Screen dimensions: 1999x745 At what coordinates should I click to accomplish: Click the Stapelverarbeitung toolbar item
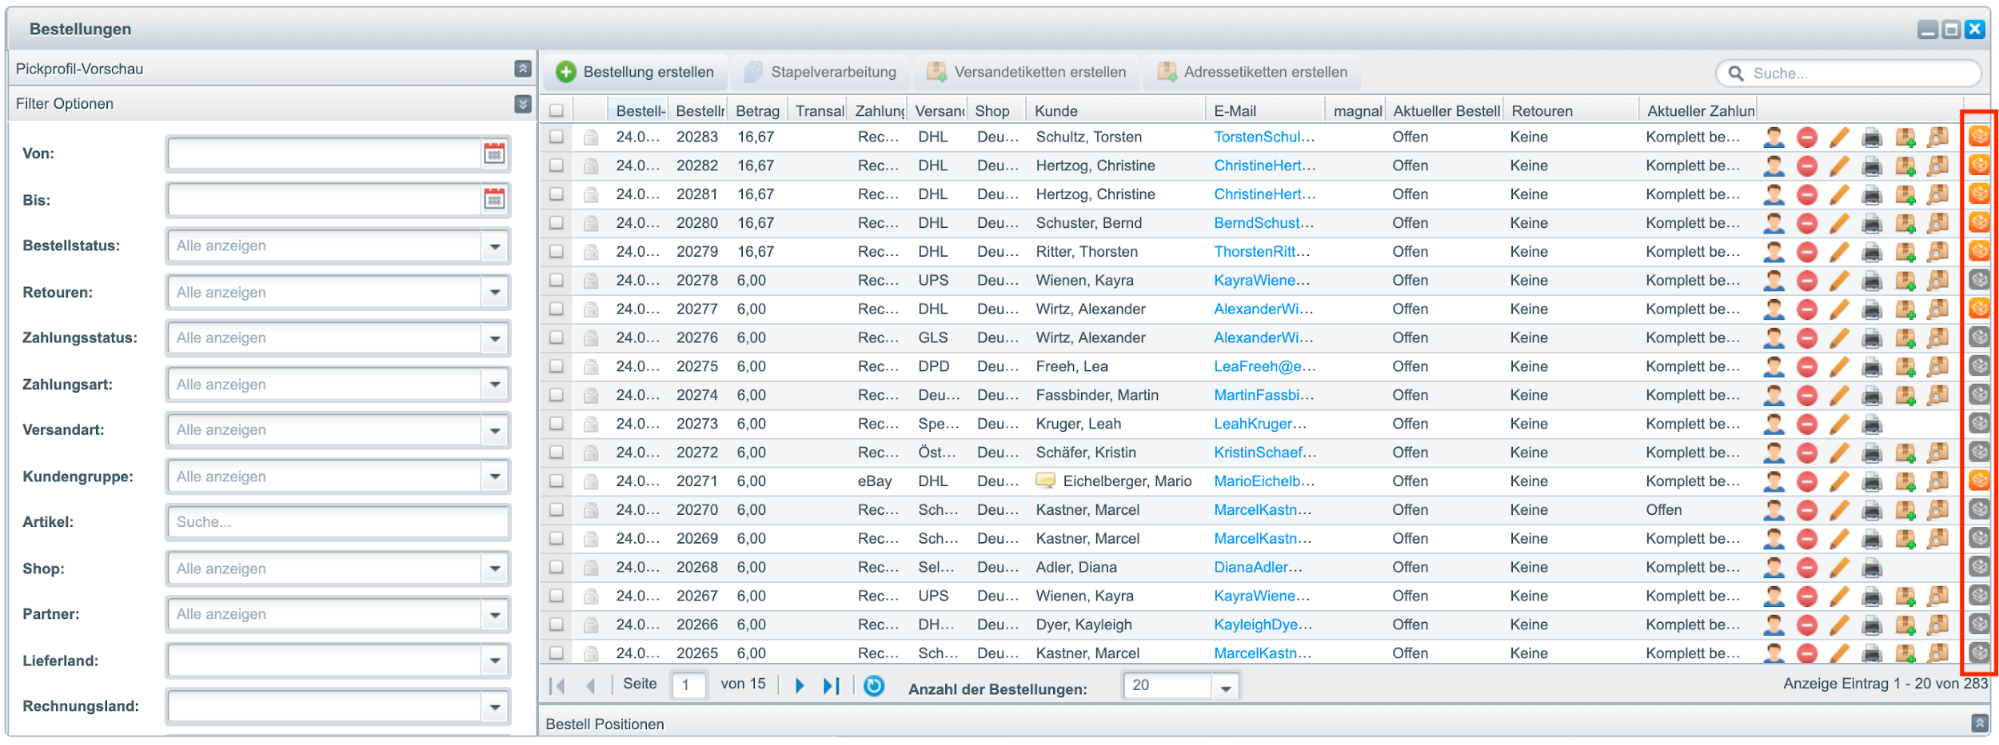(x=820, y=72)
